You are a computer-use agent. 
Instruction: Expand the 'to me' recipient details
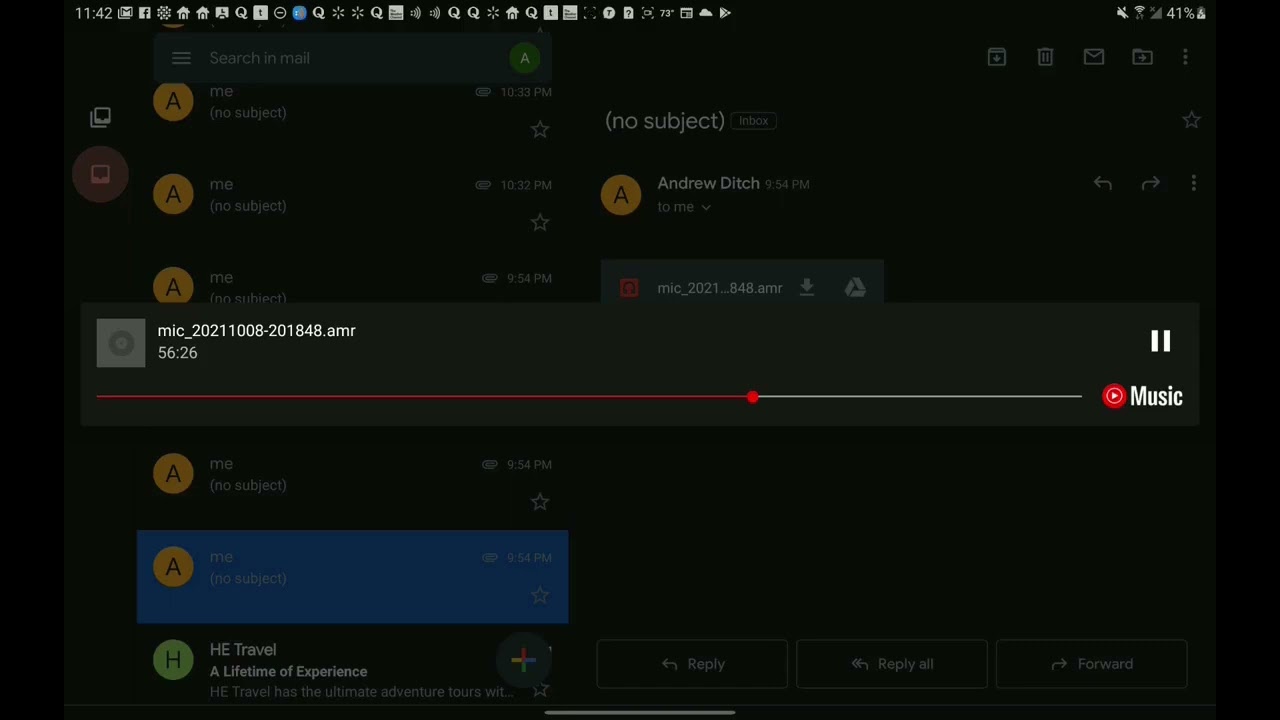click(684, 207)
